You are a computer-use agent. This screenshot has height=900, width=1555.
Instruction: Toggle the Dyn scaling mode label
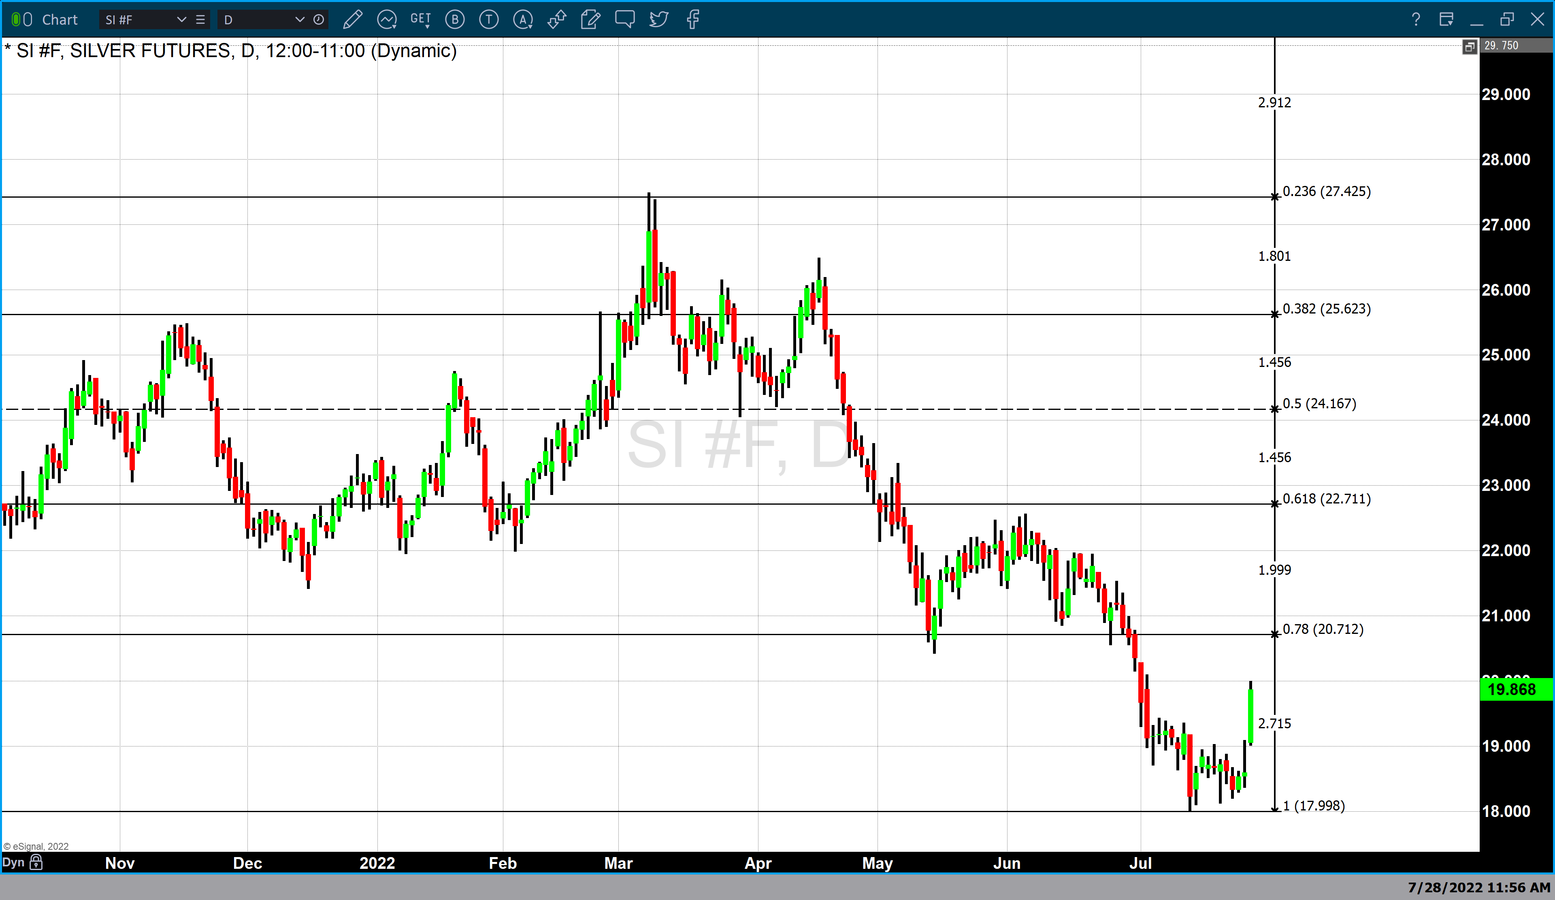(13, 862)
